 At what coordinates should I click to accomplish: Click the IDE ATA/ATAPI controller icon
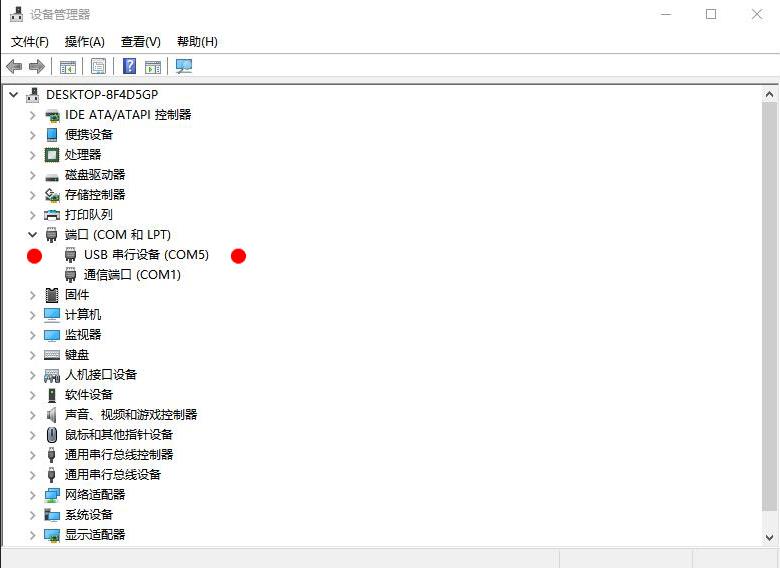pos(52,115)
